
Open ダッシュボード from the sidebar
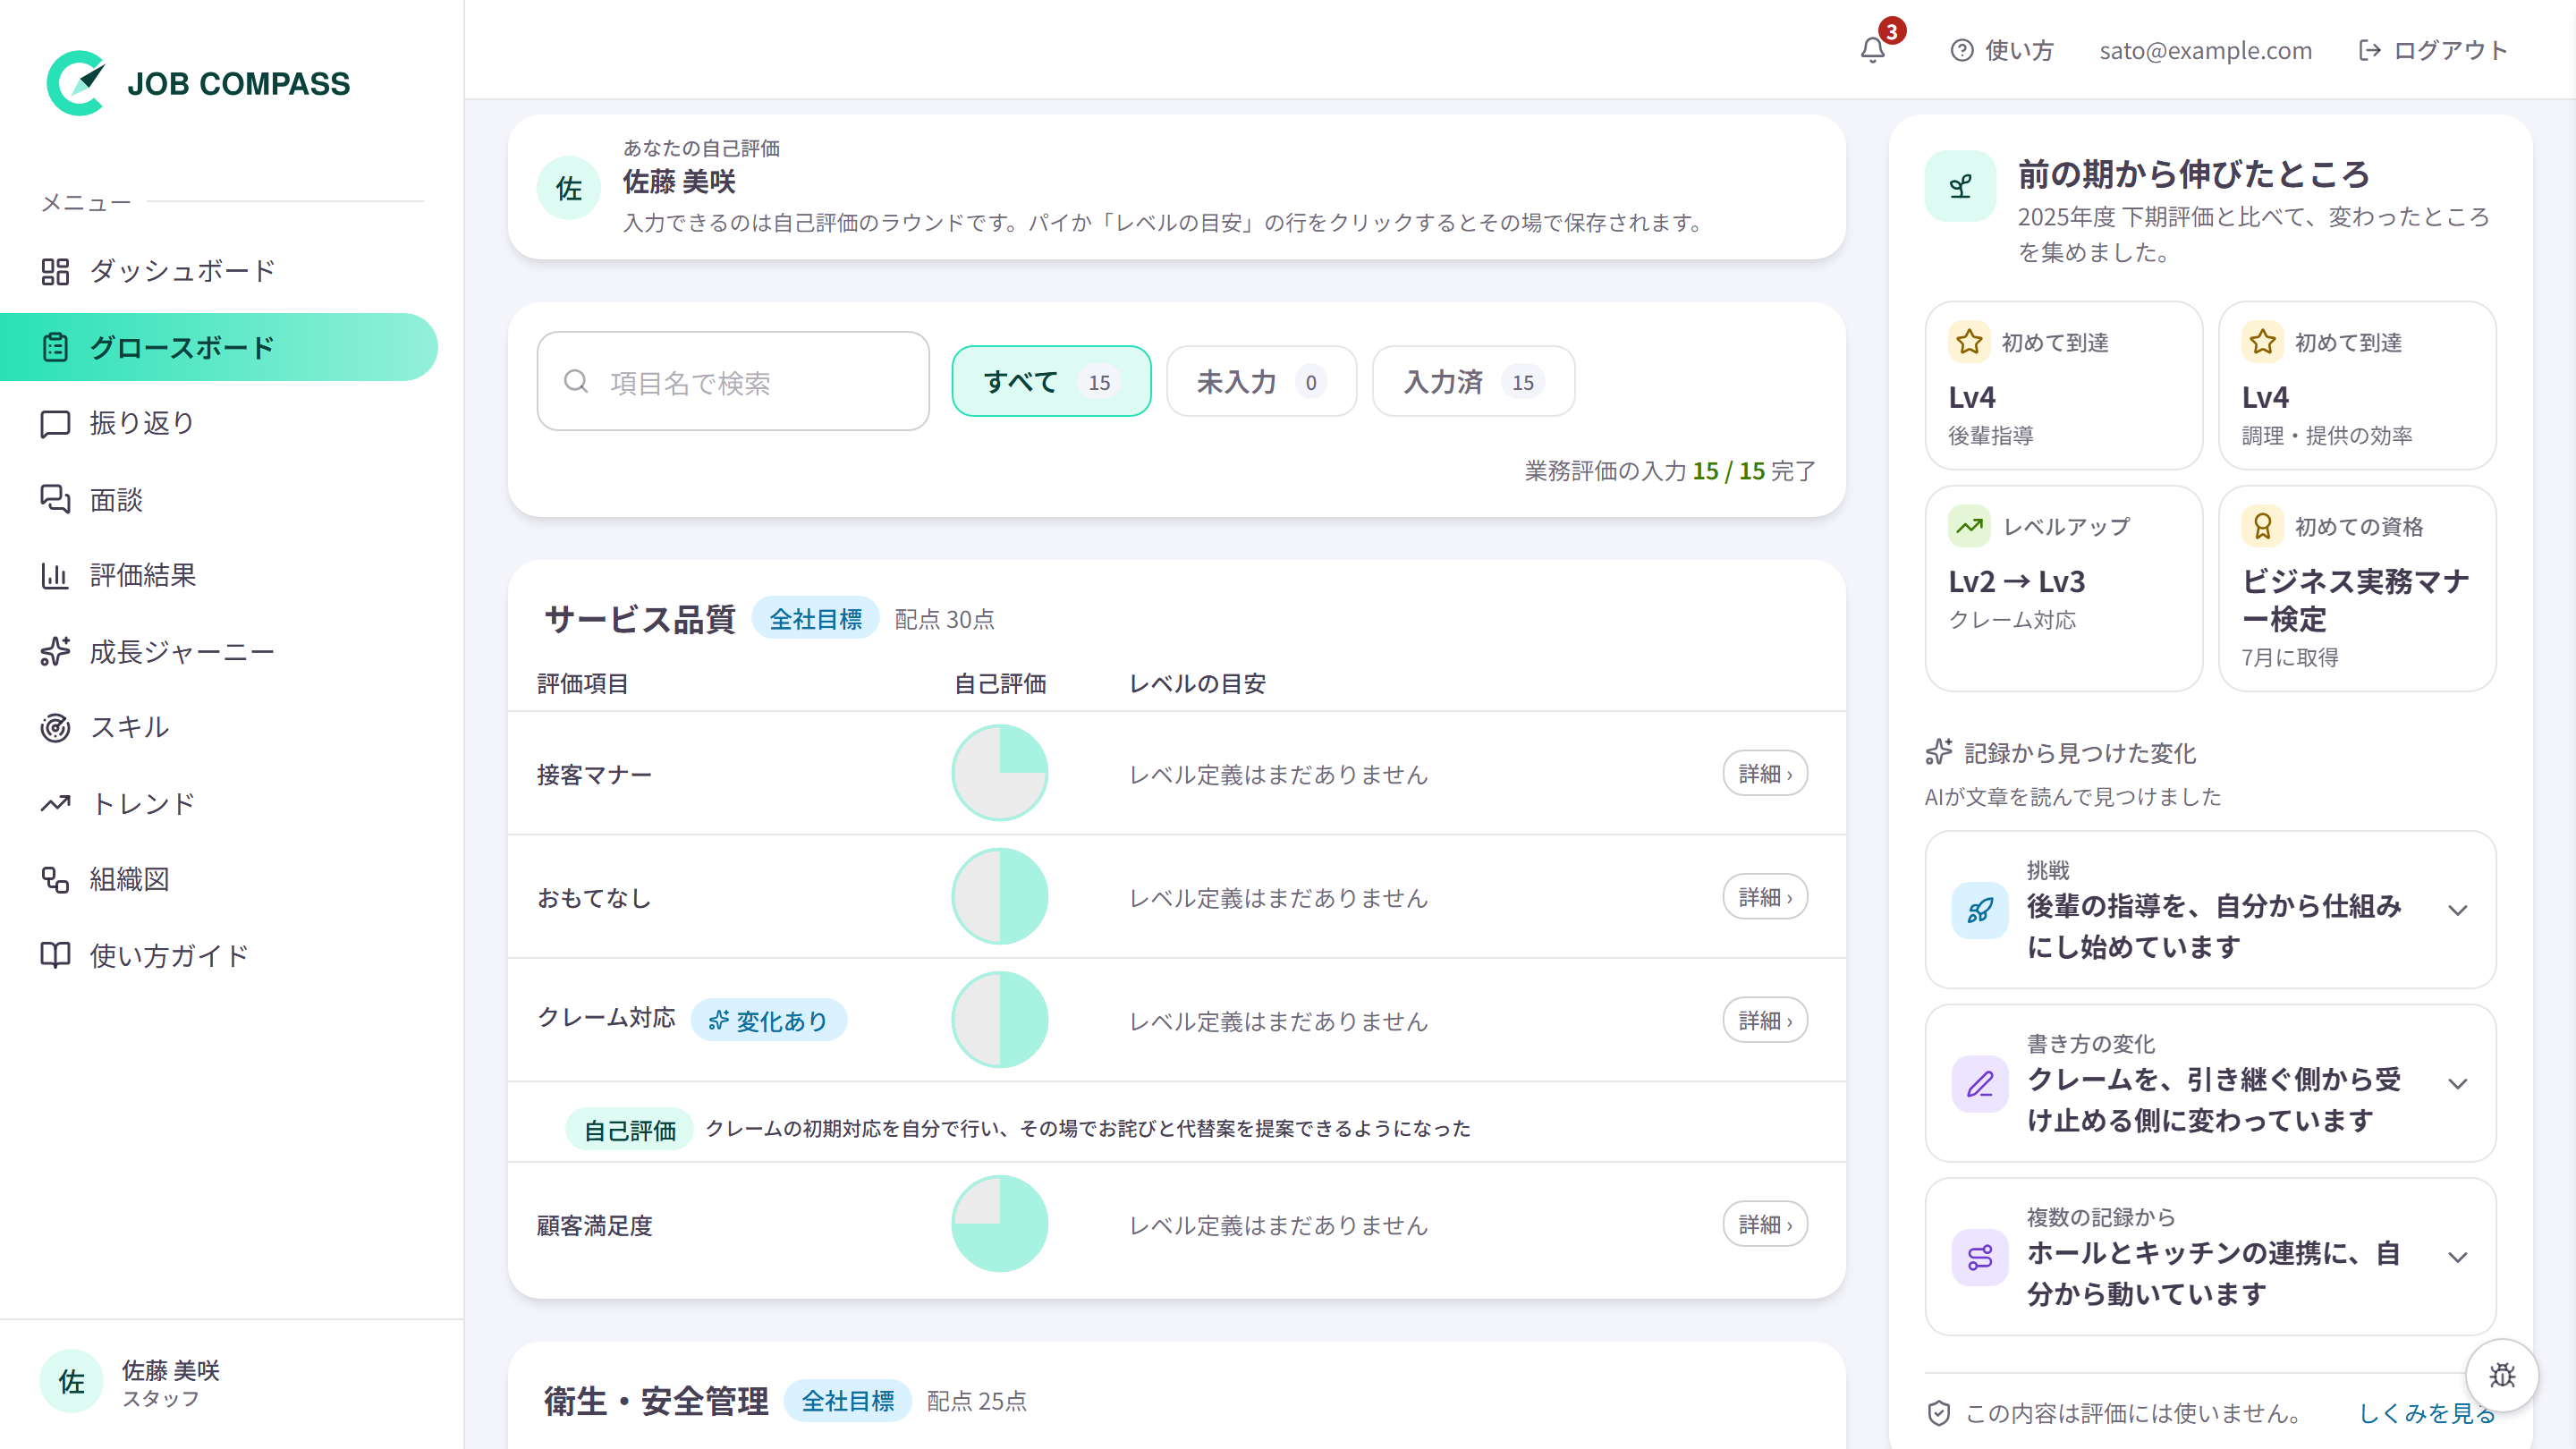tap(218, 271)
